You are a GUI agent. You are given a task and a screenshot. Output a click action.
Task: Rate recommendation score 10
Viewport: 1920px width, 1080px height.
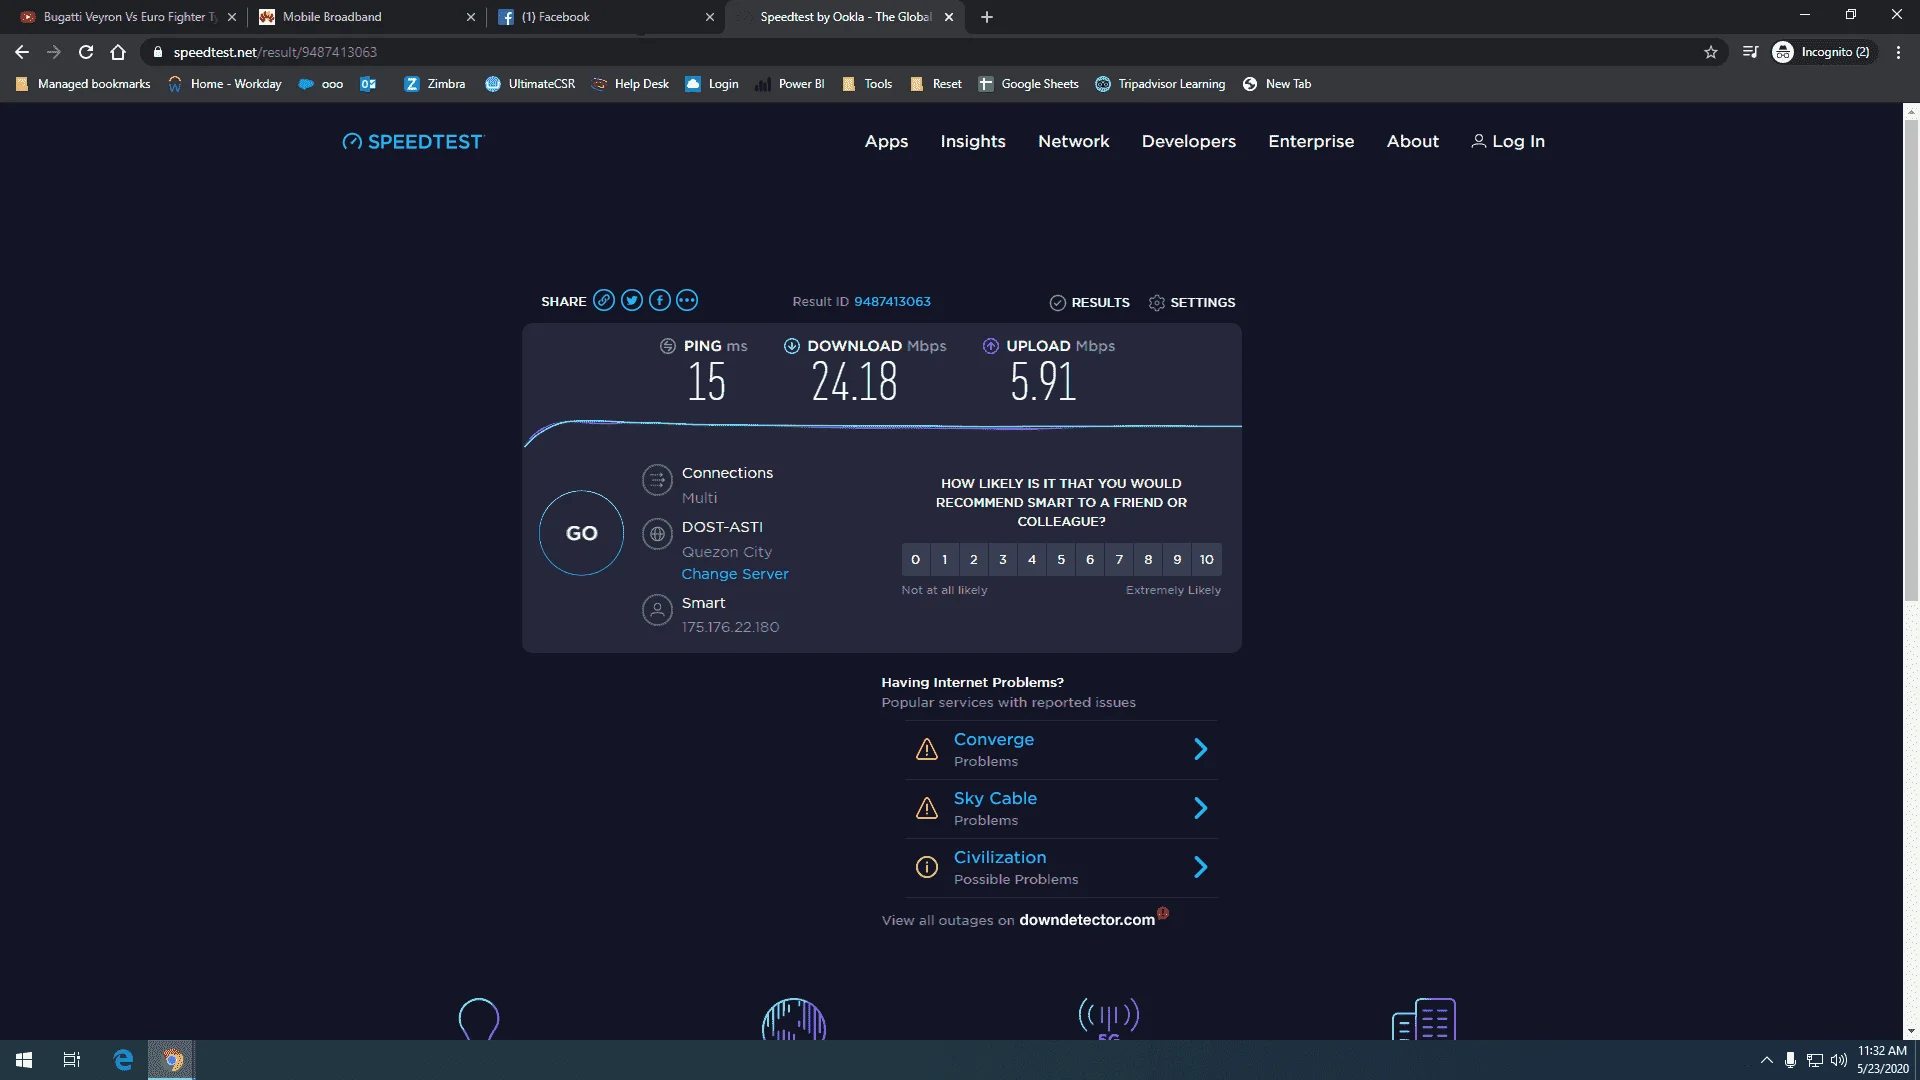click(1207, 559)
